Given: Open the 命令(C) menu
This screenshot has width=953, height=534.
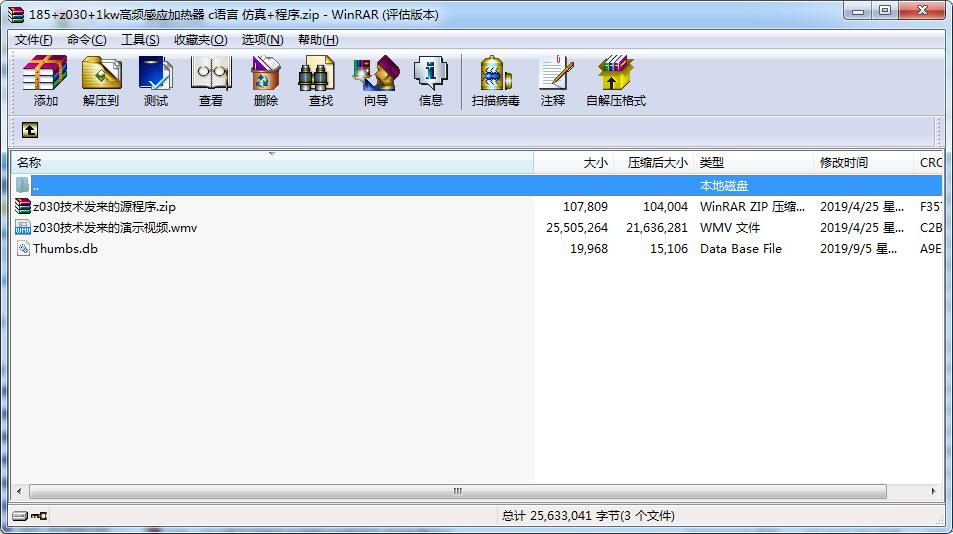Looking at the screenshot, I should click(86, 39).
